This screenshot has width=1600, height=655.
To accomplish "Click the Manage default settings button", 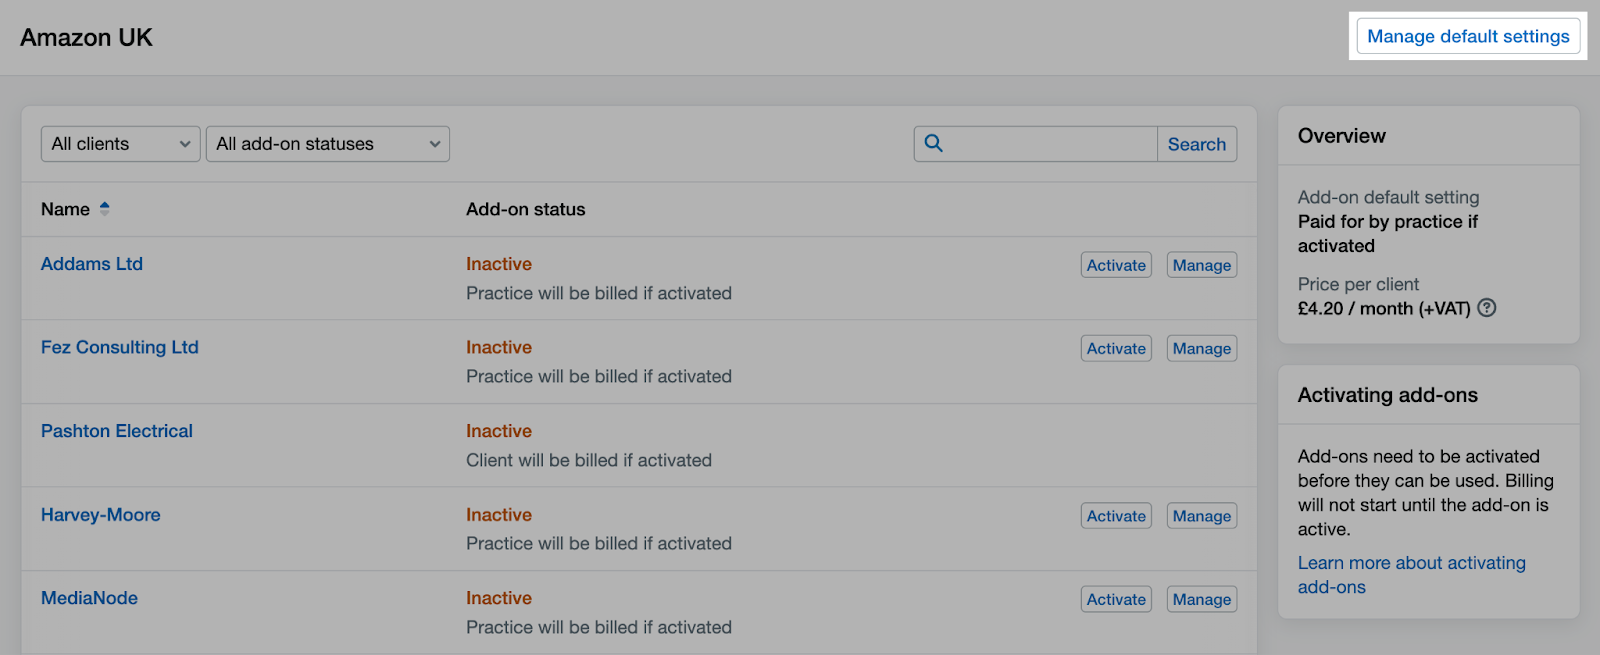I will pos(1468,36).
